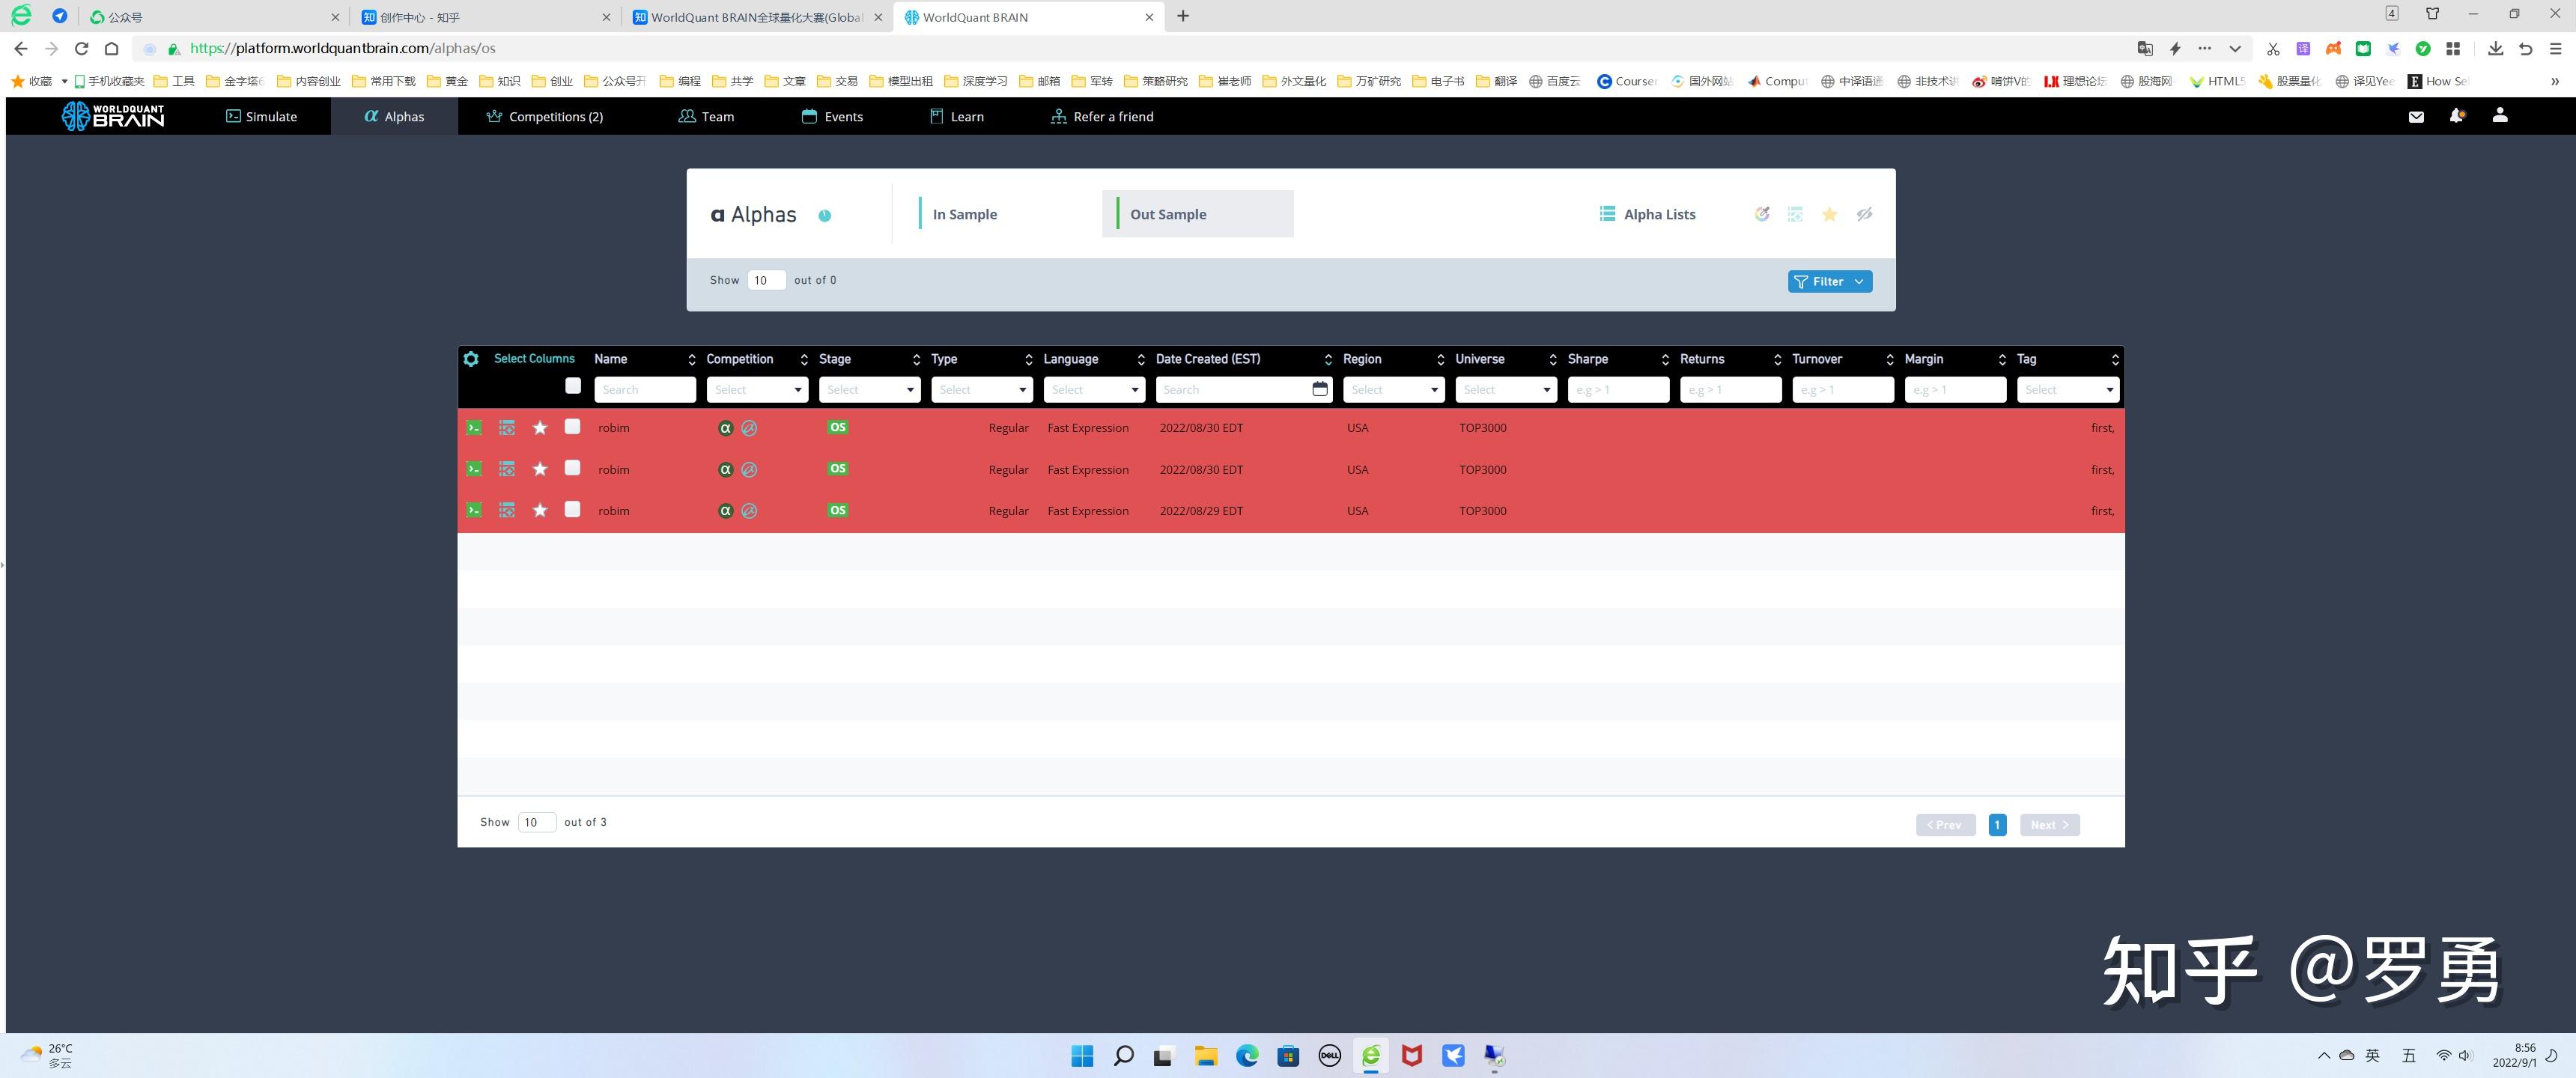
Task: Open simulate console icon in first robim row
Action: 474,428
